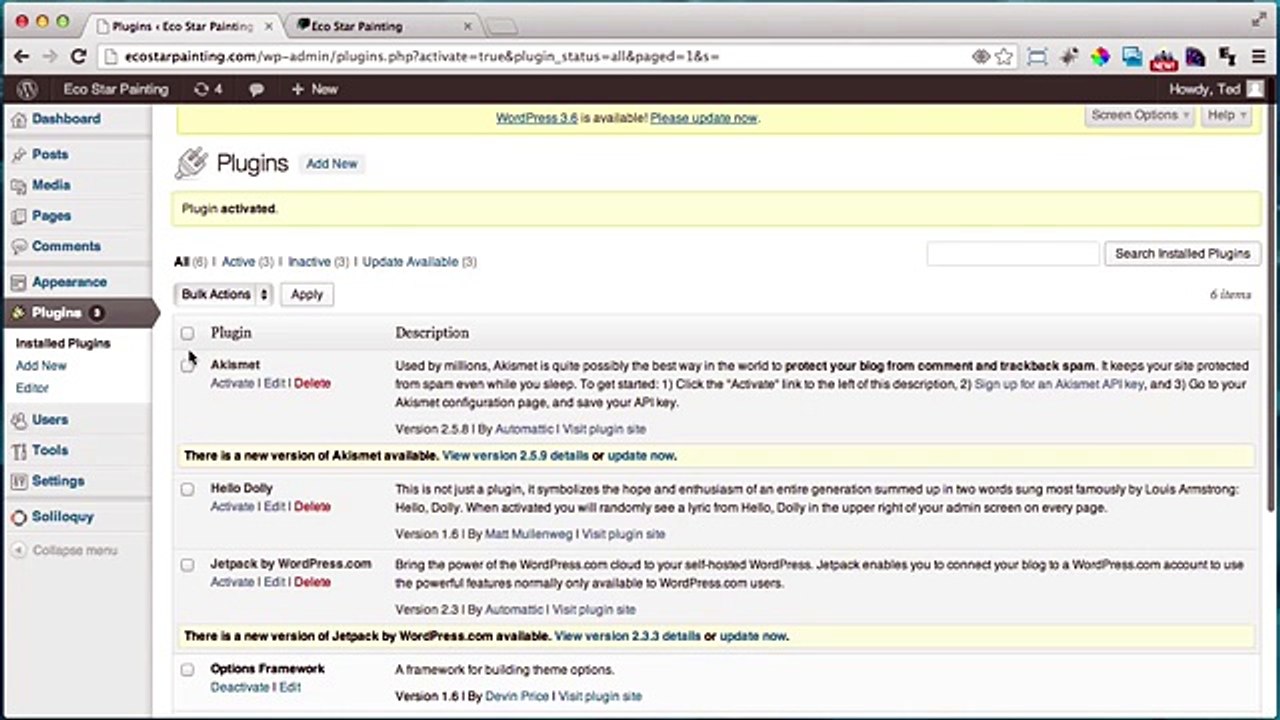The image size is (1280, 720).
Task: Edit the Jetpack by WordPress.com plugin
Action: [x=274, y=583]
